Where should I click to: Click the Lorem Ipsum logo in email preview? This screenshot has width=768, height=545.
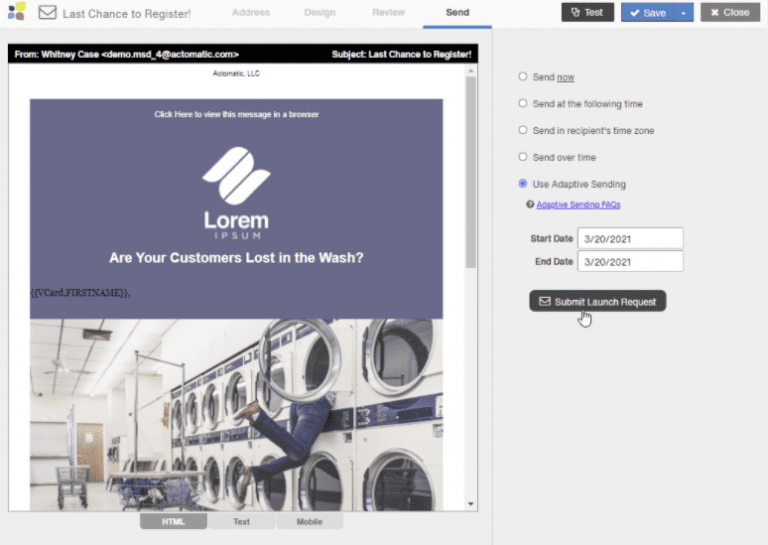236,193
